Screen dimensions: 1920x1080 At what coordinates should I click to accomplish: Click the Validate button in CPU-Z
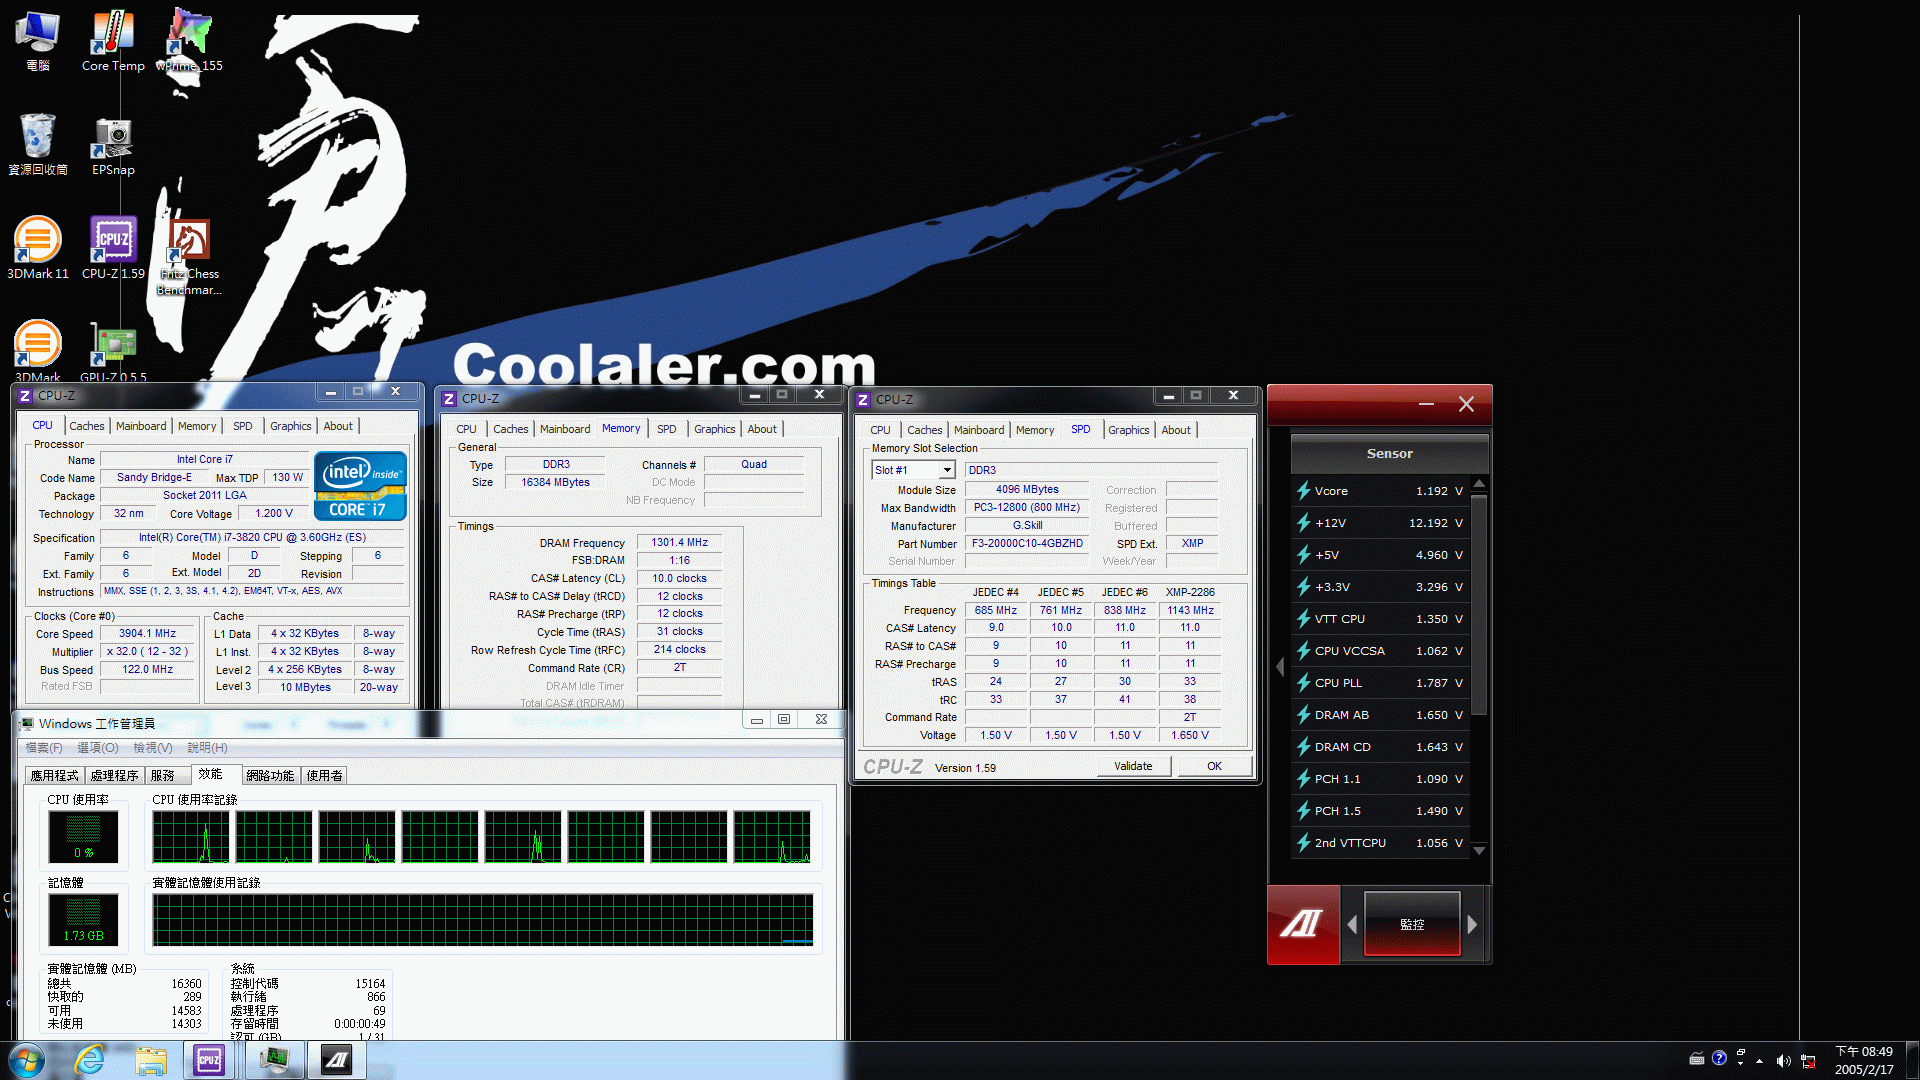point(1130,766)
